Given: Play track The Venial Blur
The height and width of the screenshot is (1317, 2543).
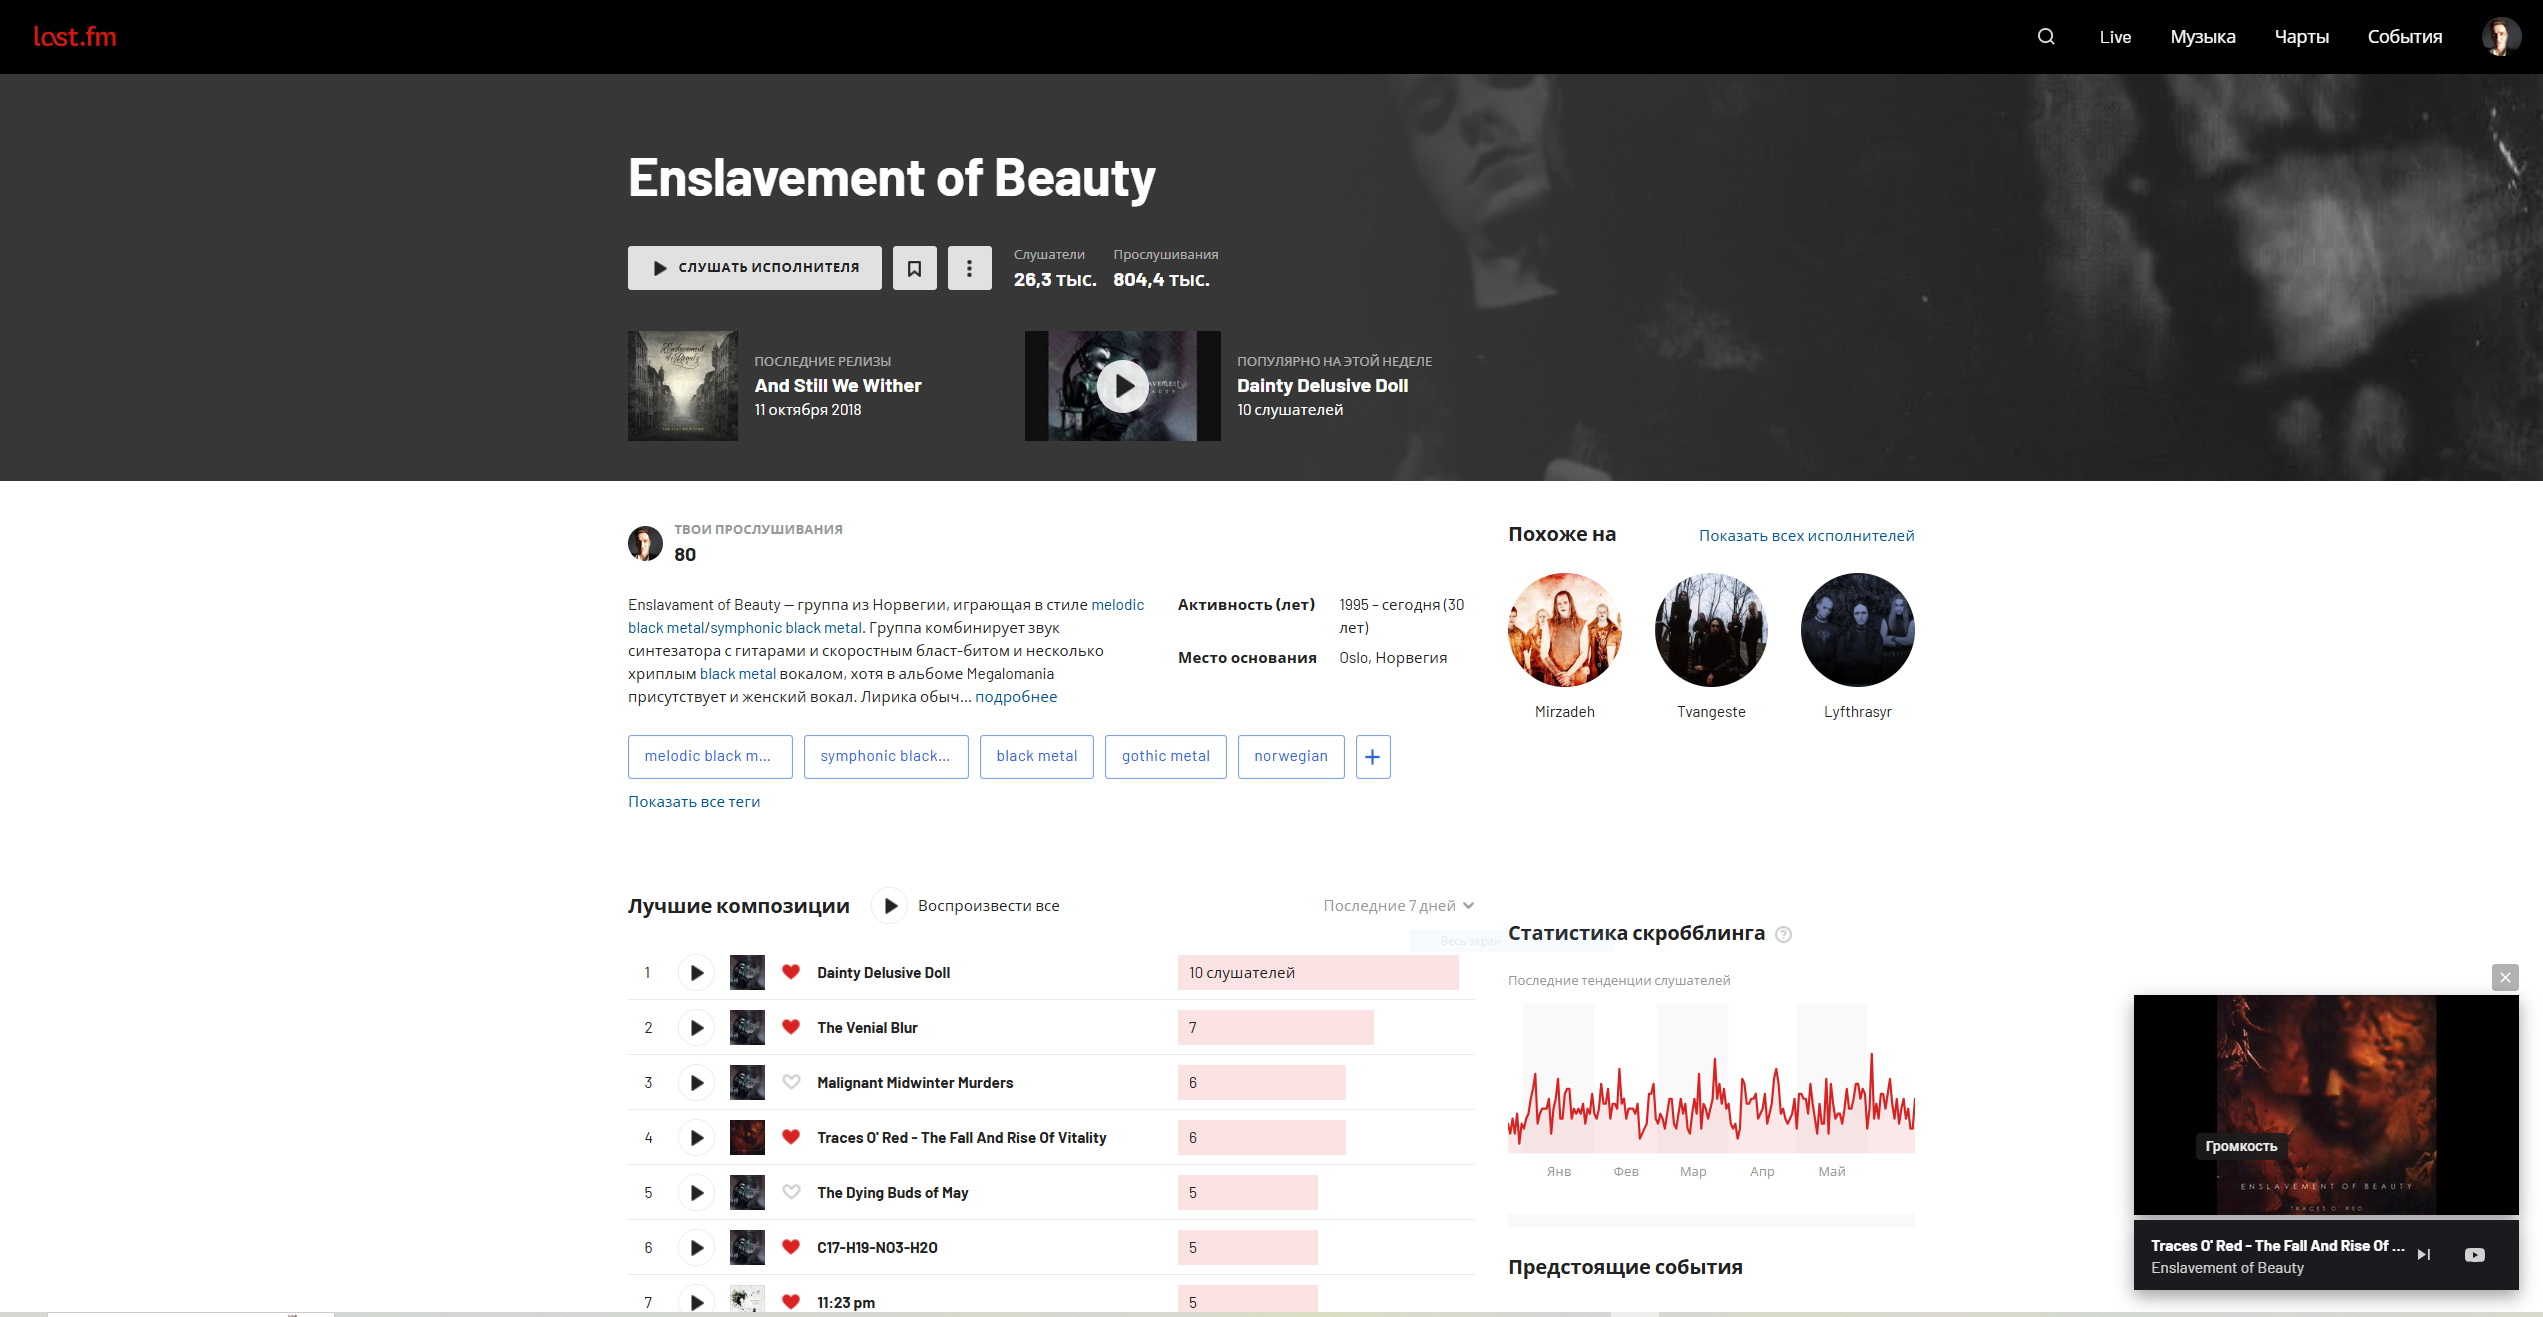Looking at the screenshot, I should pos(696,1028).
